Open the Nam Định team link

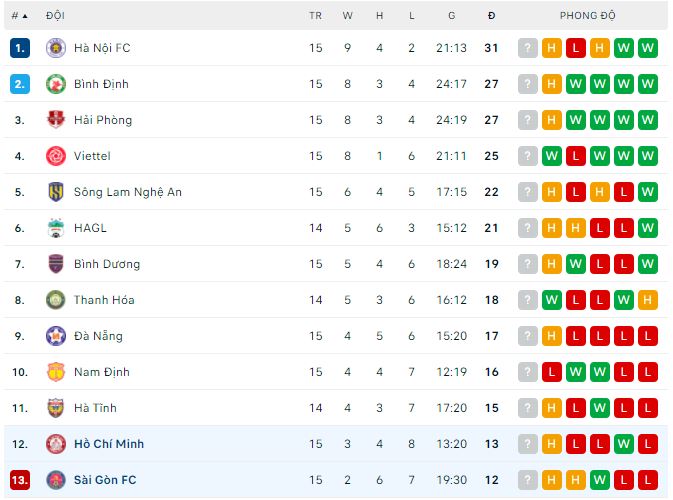click(101, 372)
